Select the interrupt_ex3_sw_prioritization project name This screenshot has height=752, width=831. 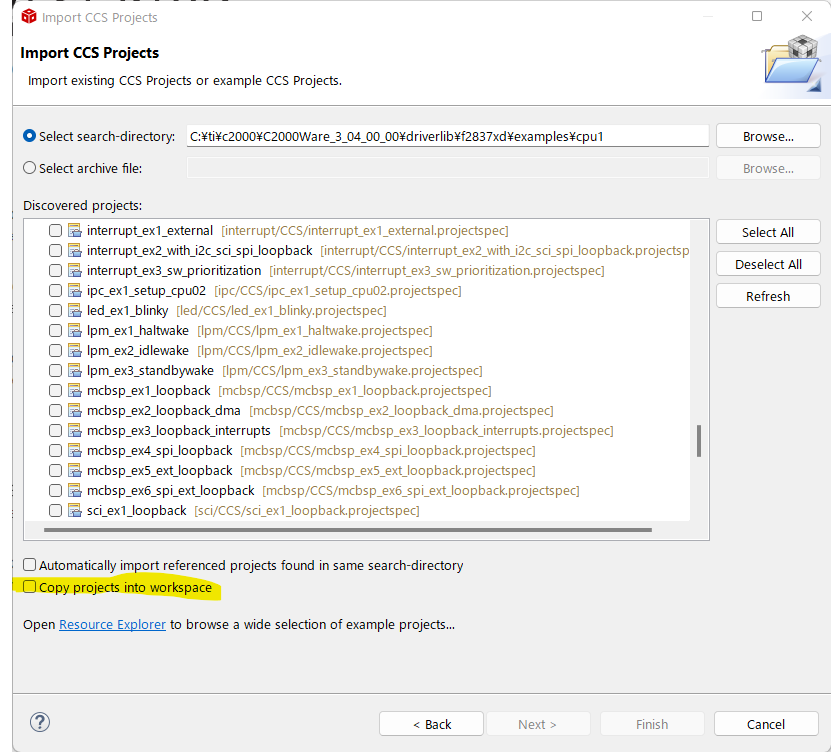coord(174,271)
